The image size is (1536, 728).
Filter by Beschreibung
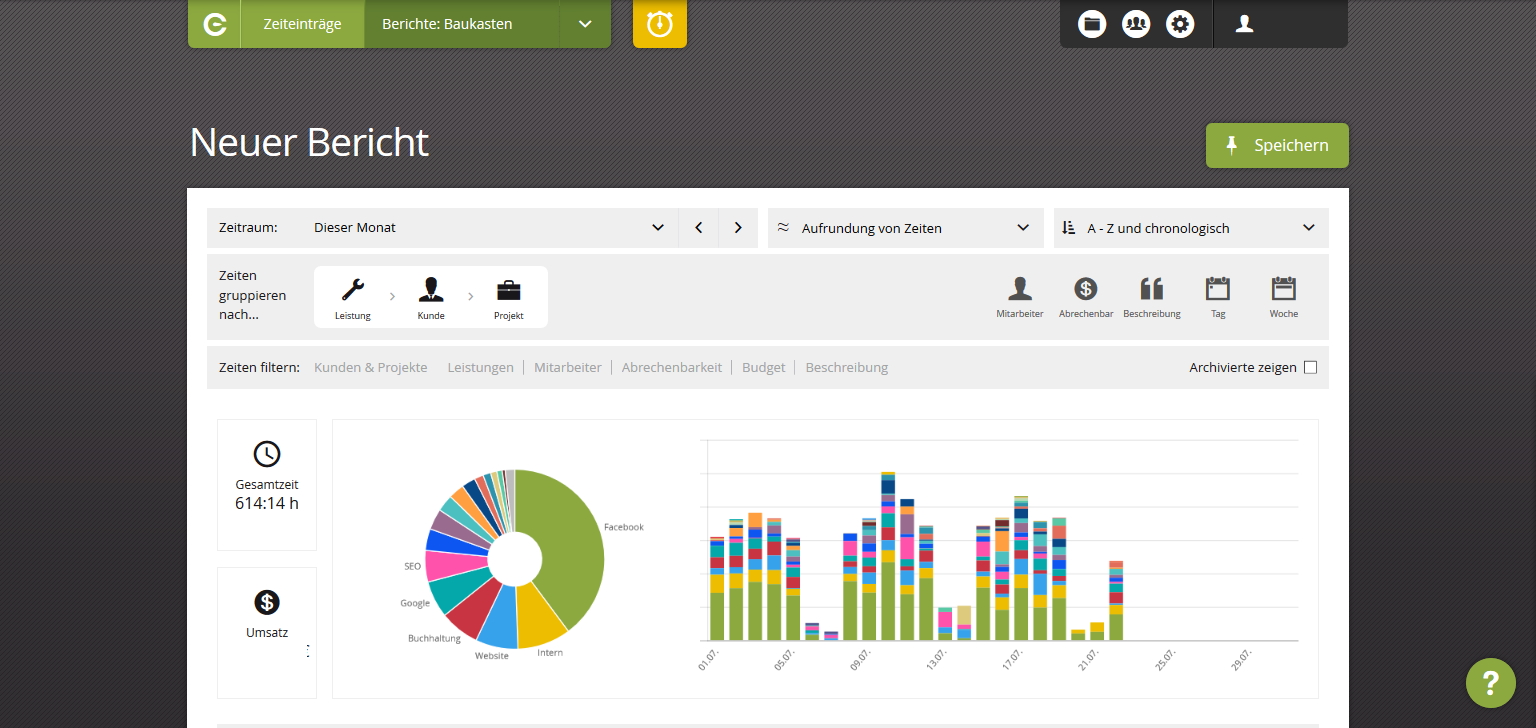847,367
